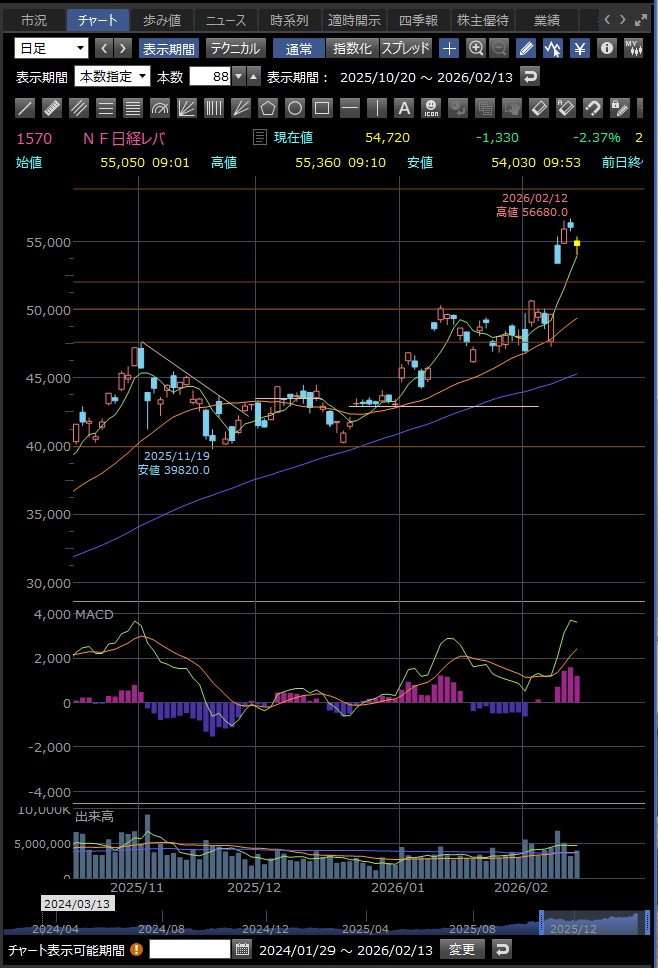Viewport: 658px width, 968px height.
Task: Open the 四季報 tab
Action: coord(417,20)
